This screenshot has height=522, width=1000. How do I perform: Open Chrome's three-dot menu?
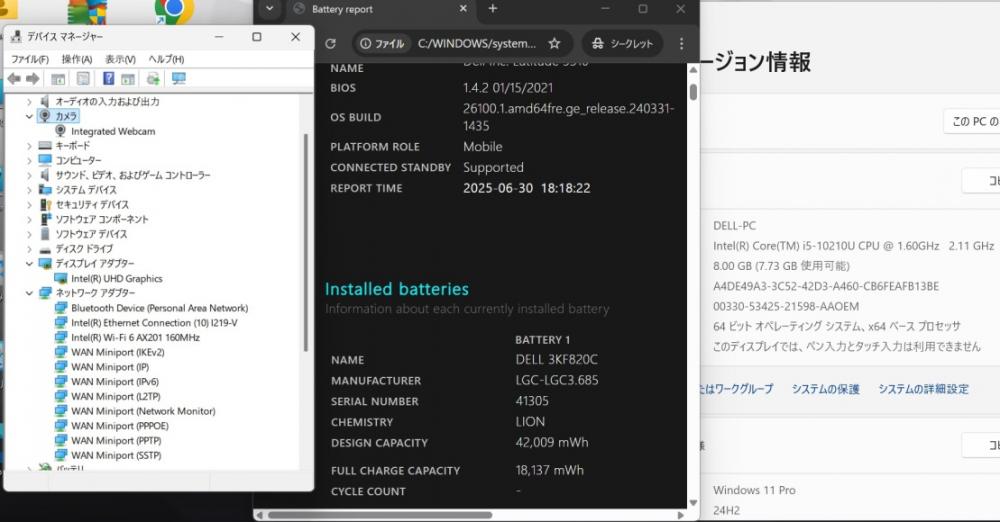tap(681, 43)
